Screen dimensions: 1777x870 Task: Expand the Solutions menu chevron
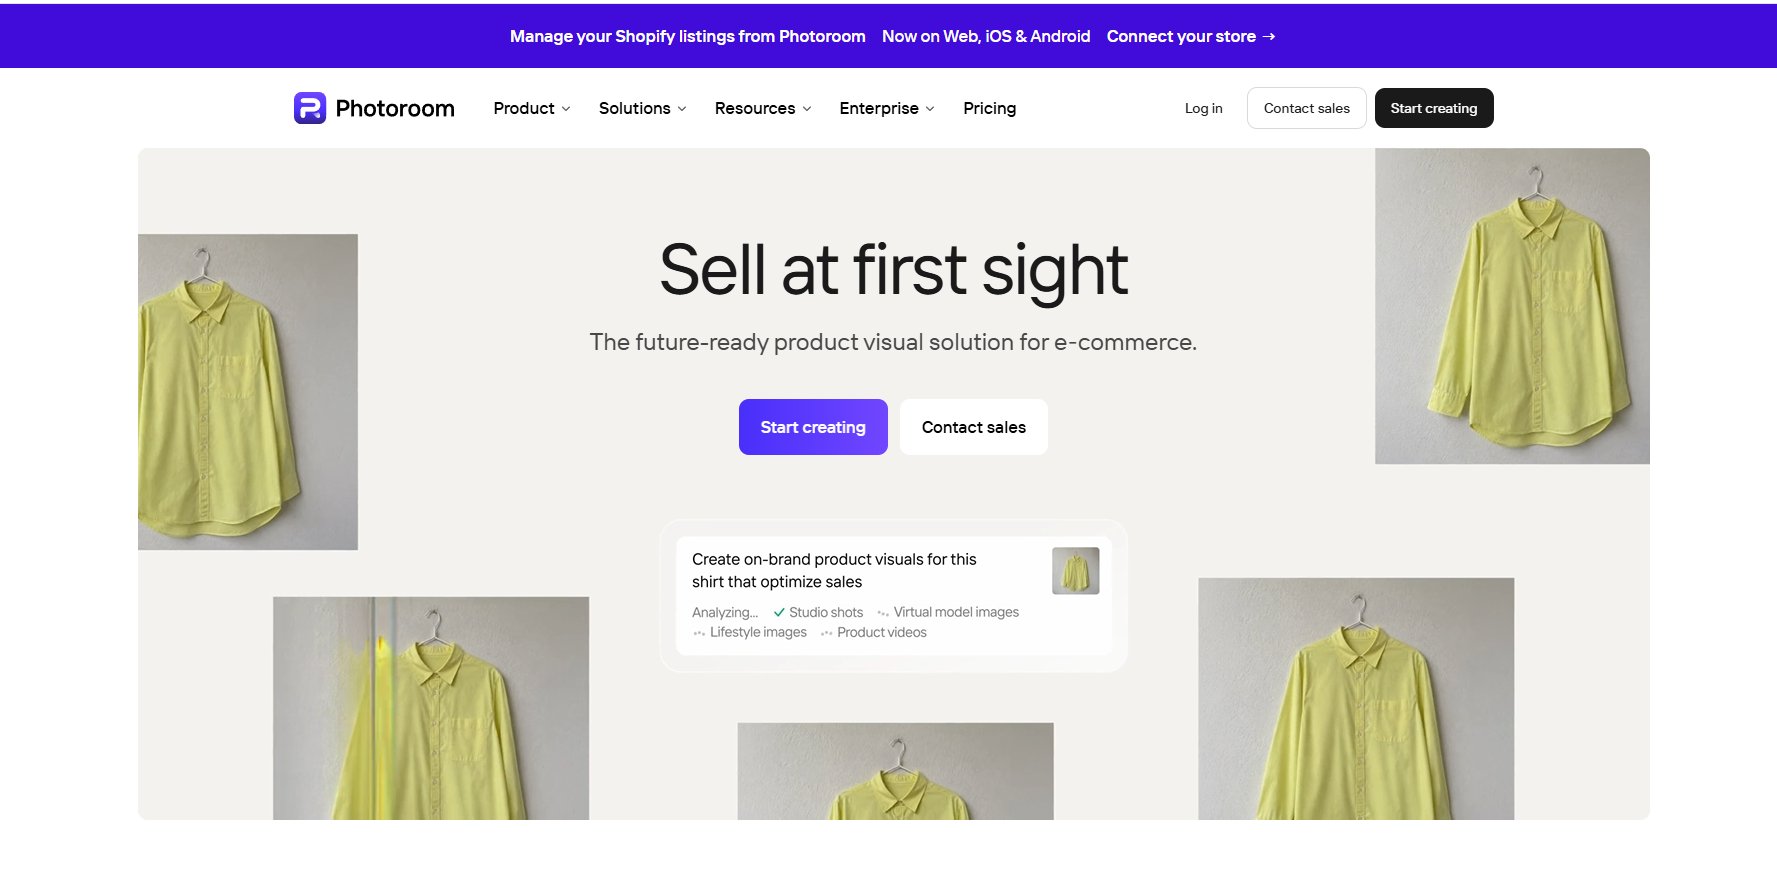682,109
